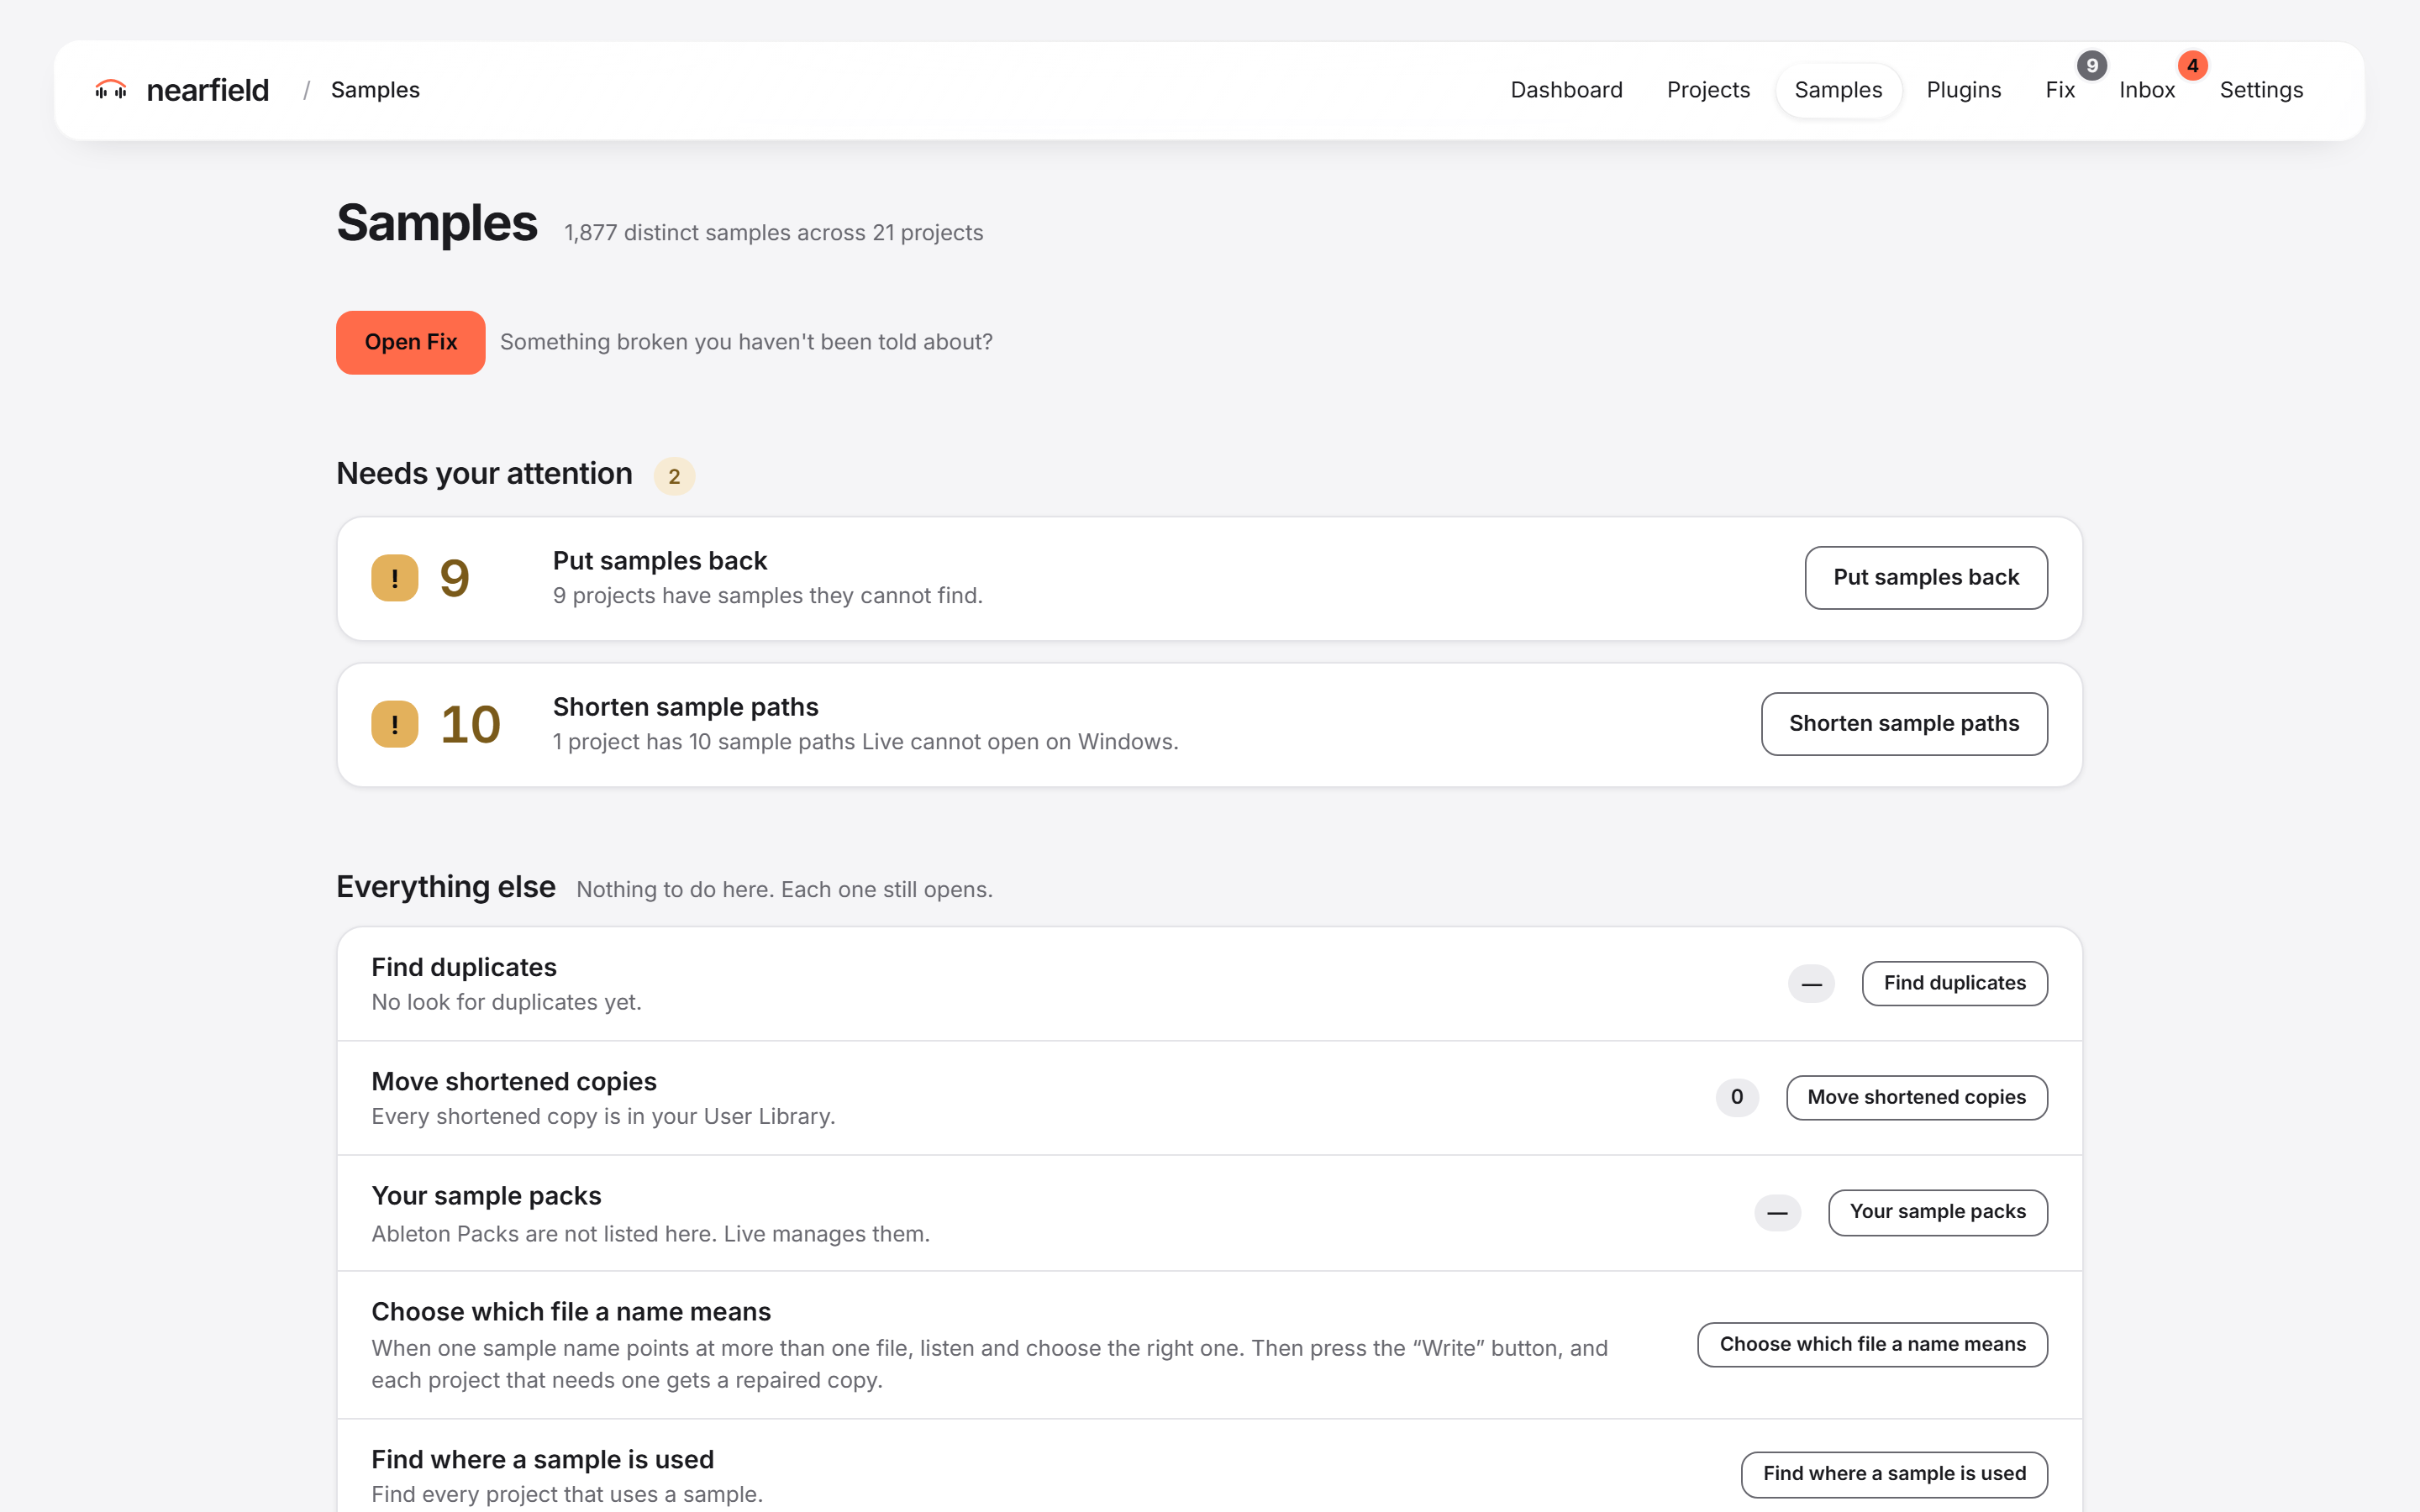This screenshot has height=1512, width=2420.
Task: Click the Your sample packs button
Action: coord(1938,1212)
